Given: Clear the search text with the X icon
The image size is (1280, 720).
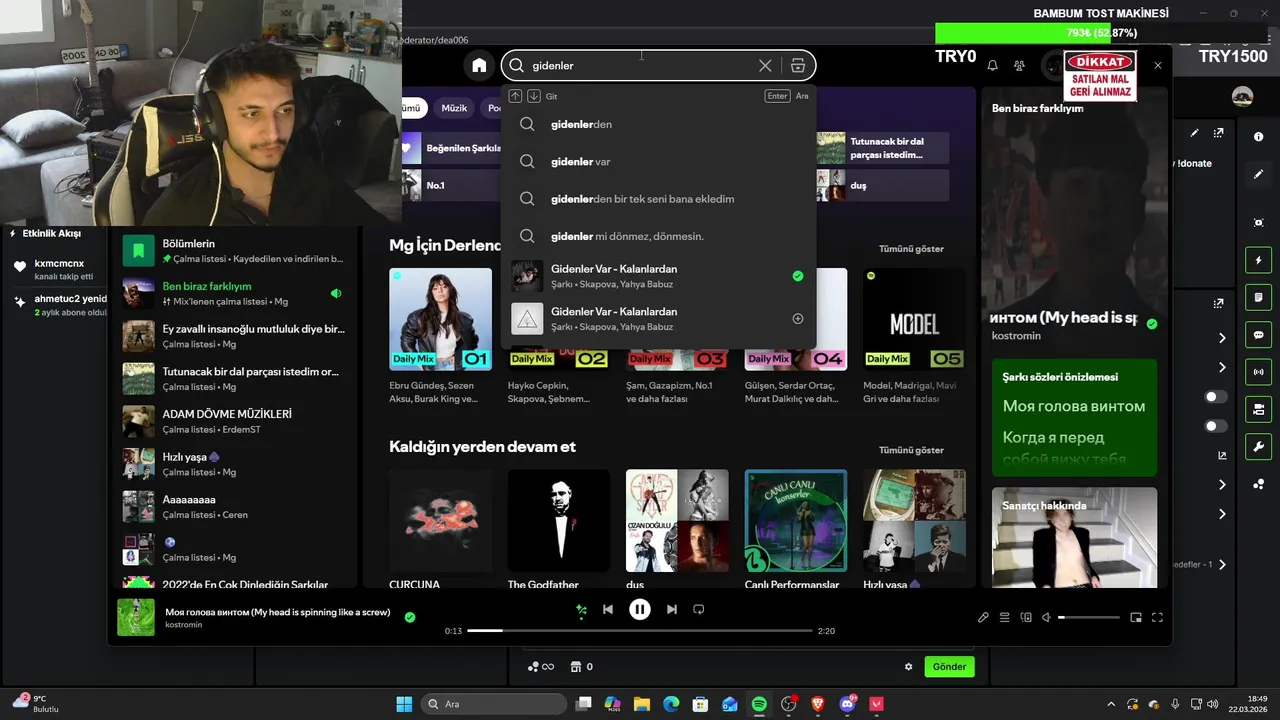Looking at the screenshot, I should (765, 66).
